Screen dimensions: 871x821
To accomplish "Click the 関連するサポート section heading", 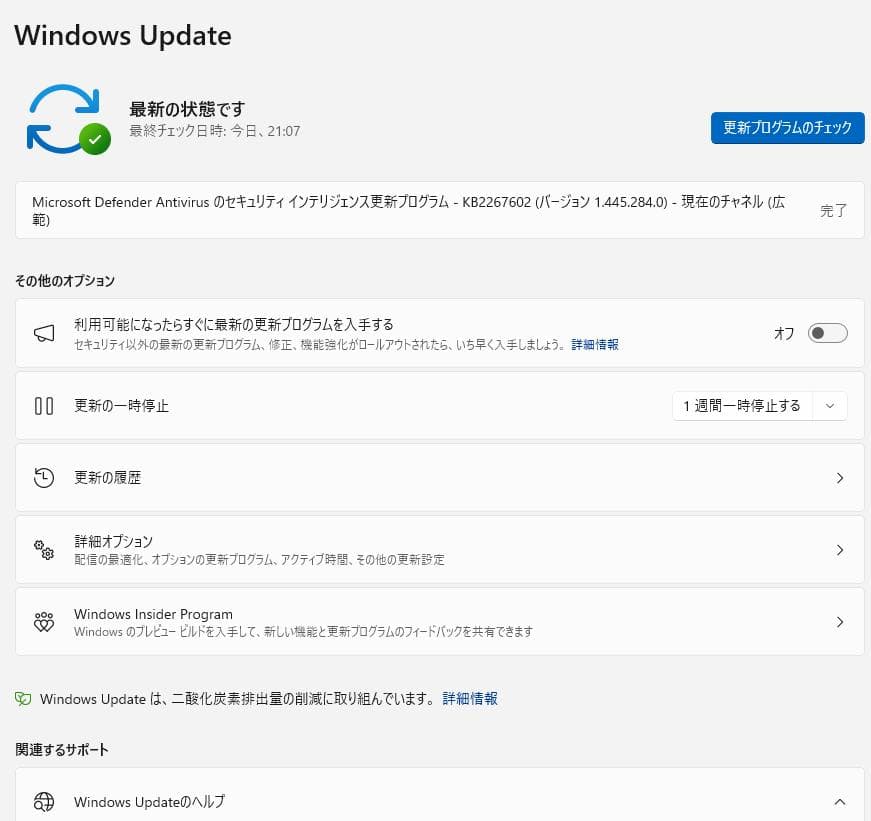I will tap(62, 749).
